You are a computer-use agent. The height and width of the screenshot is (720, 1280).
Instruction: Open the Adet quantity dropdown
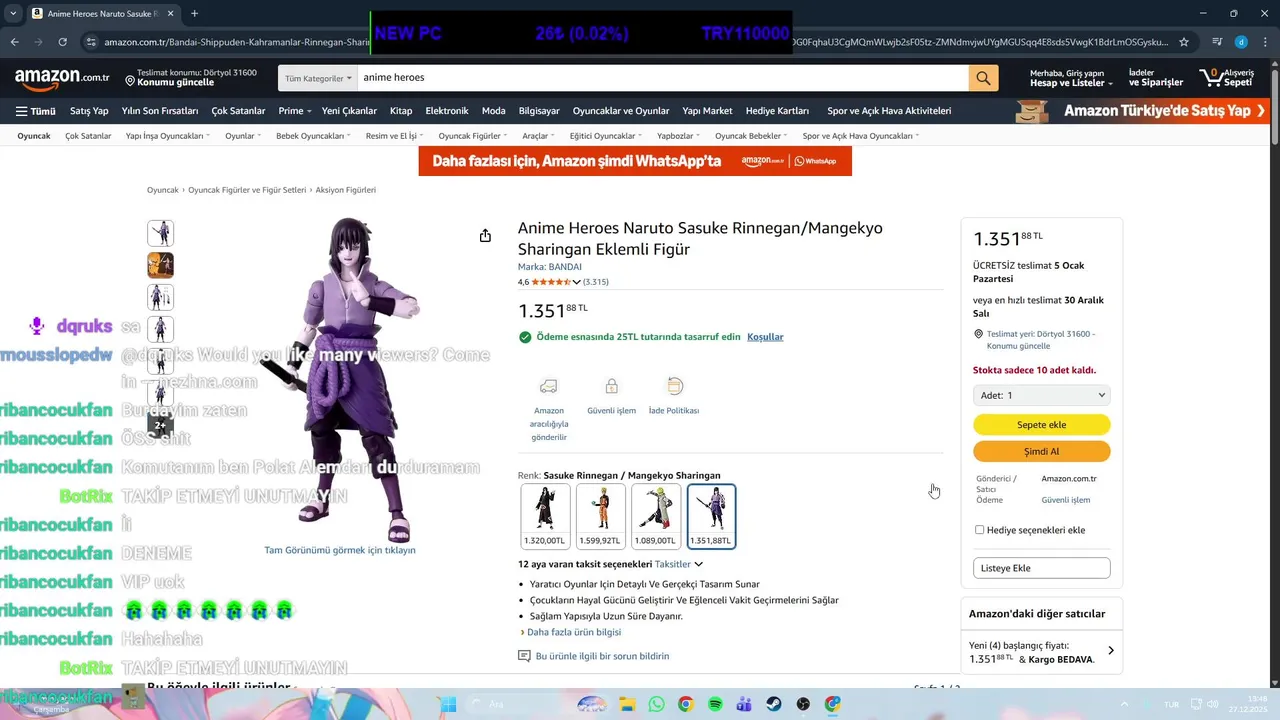point(1041,395)
